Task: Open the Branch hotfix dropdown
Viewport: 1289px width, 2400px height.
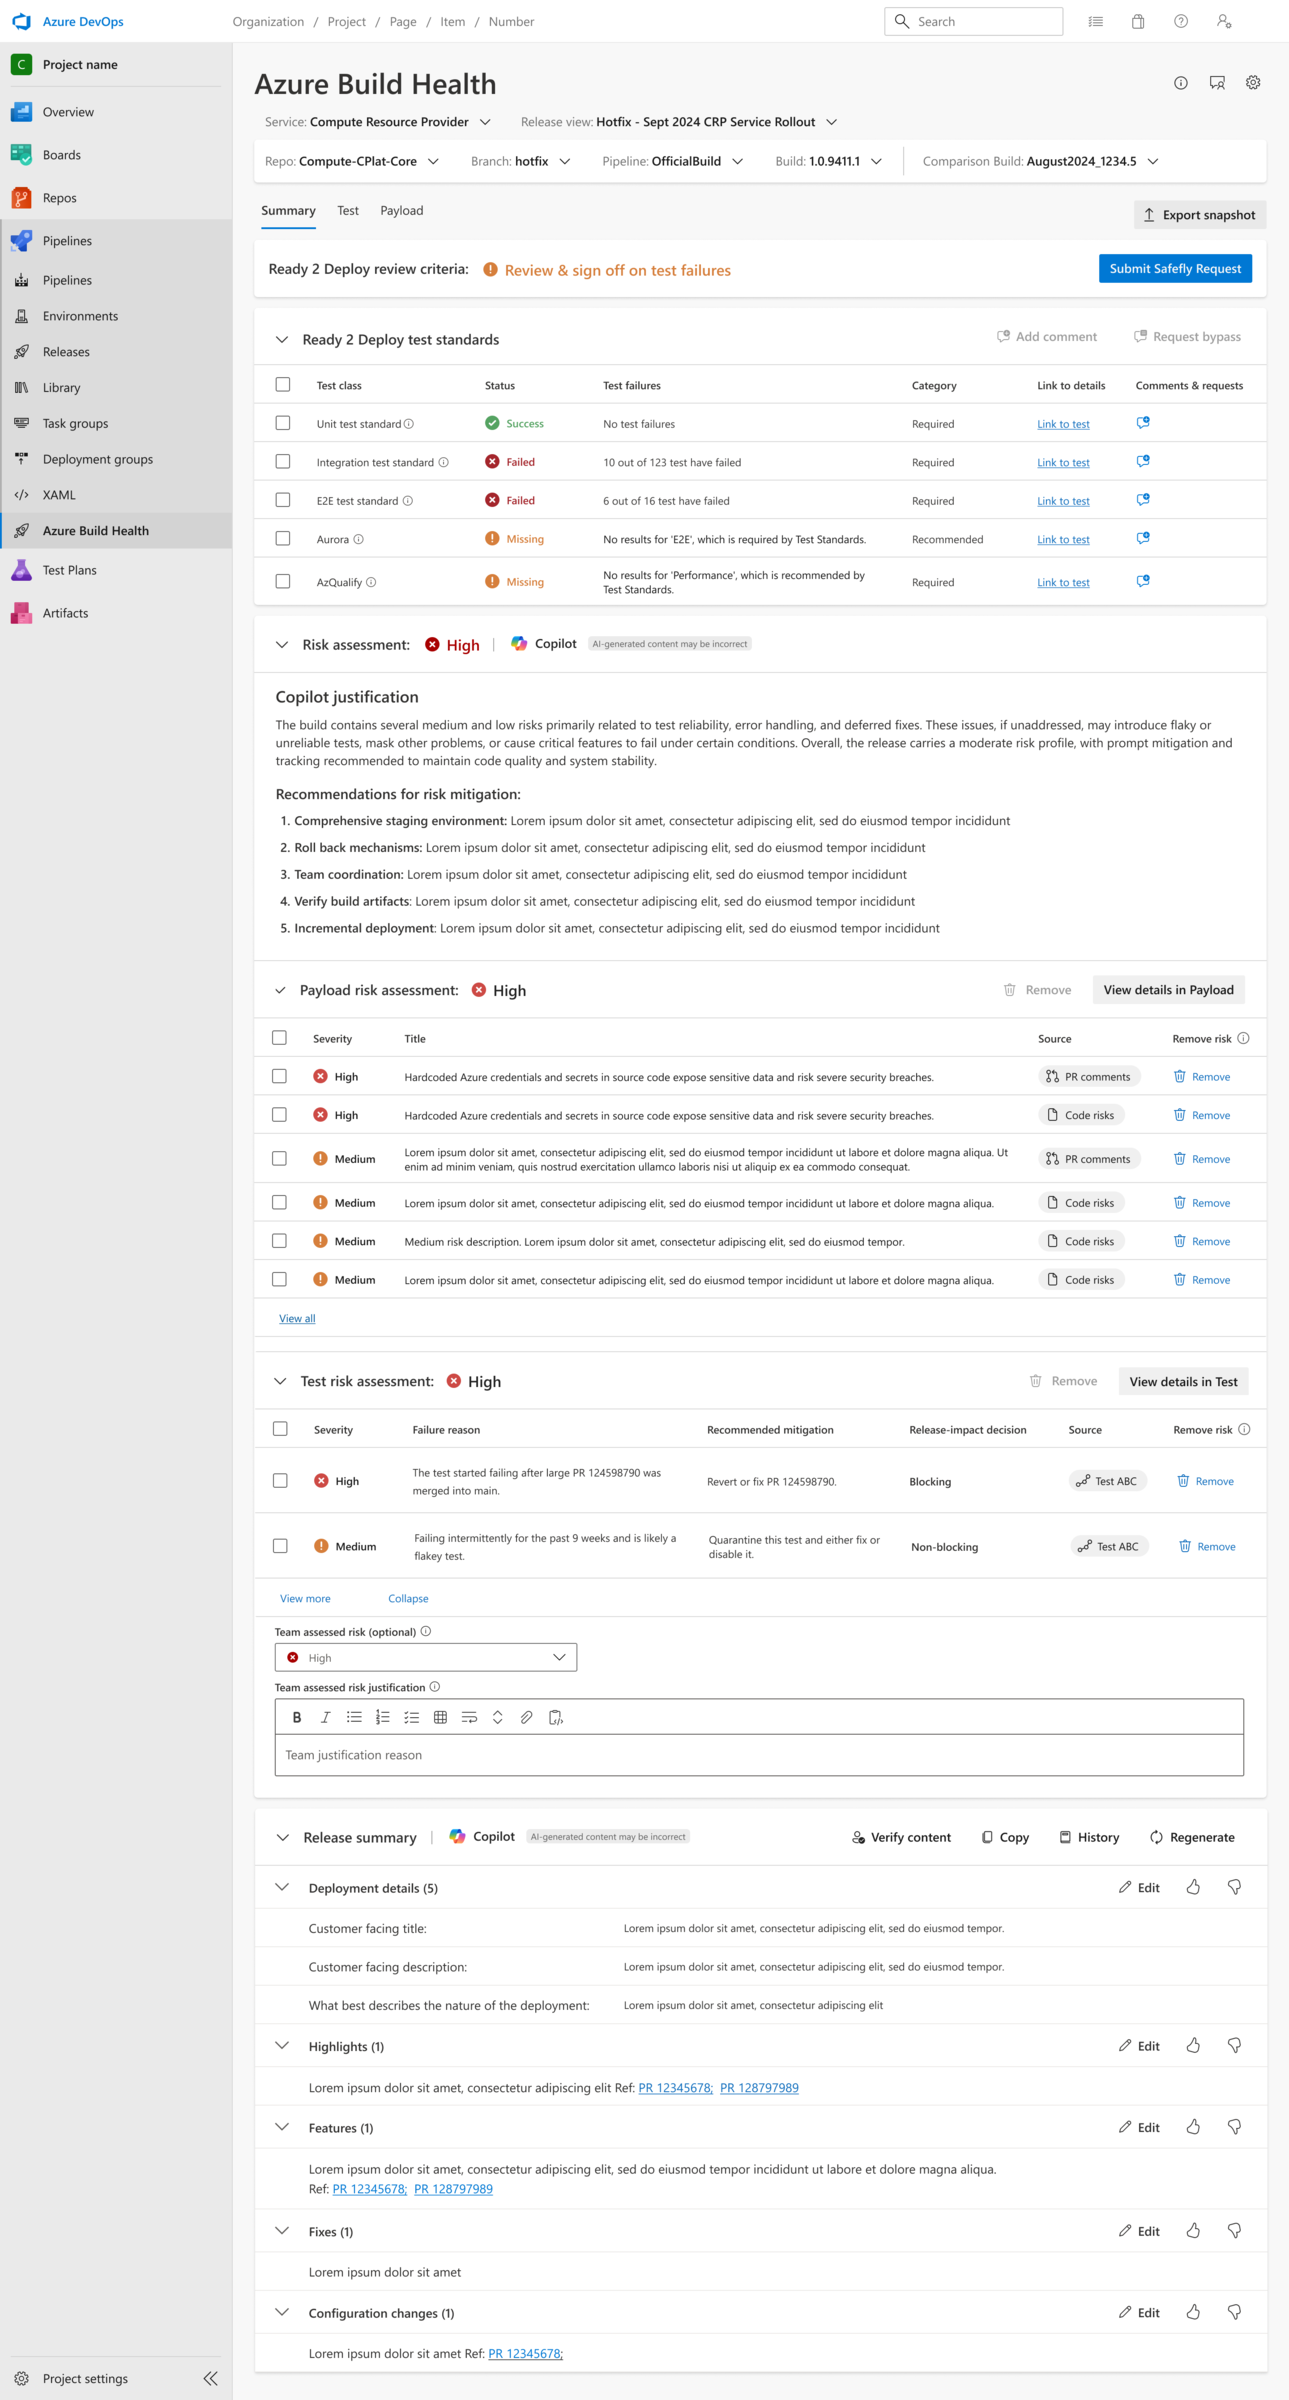Action: pos(521,161)
